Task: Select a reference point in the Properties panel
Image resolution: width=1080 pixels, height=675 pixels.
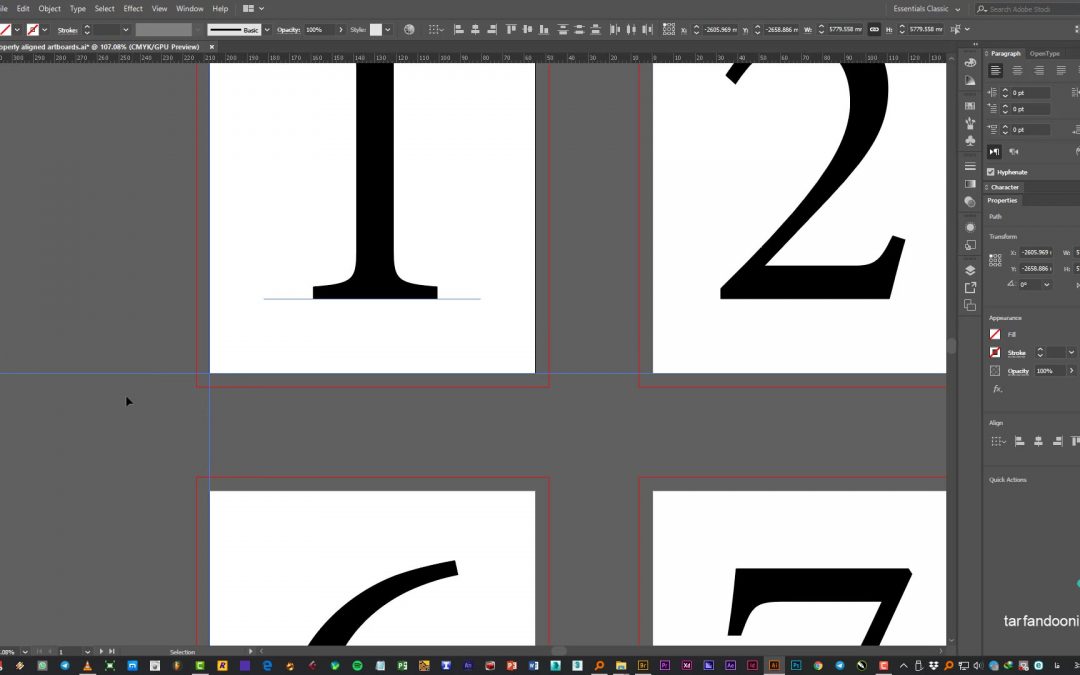Action: [995, 260]
